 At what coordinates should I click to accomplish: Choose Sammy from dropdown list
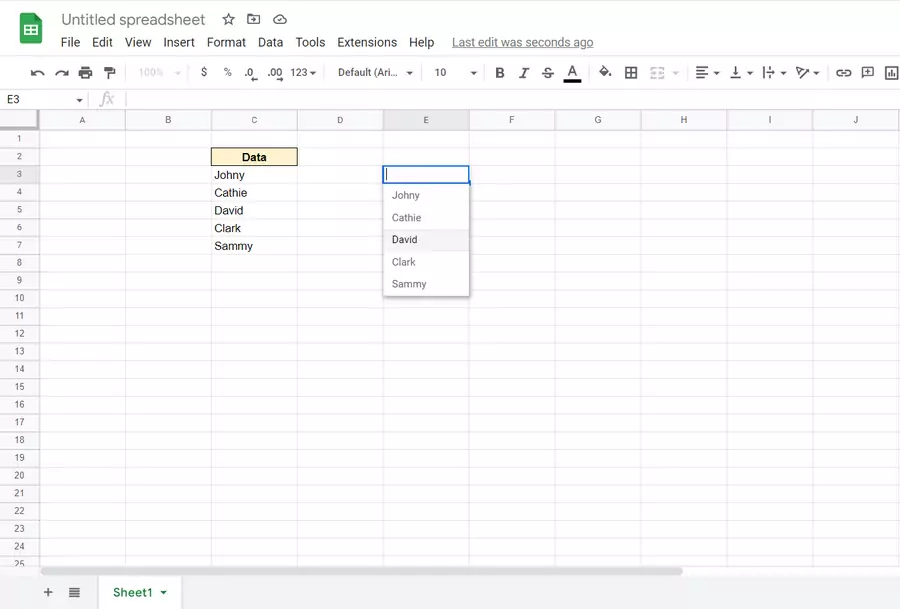pyautogui.click(x=426, y=284)
